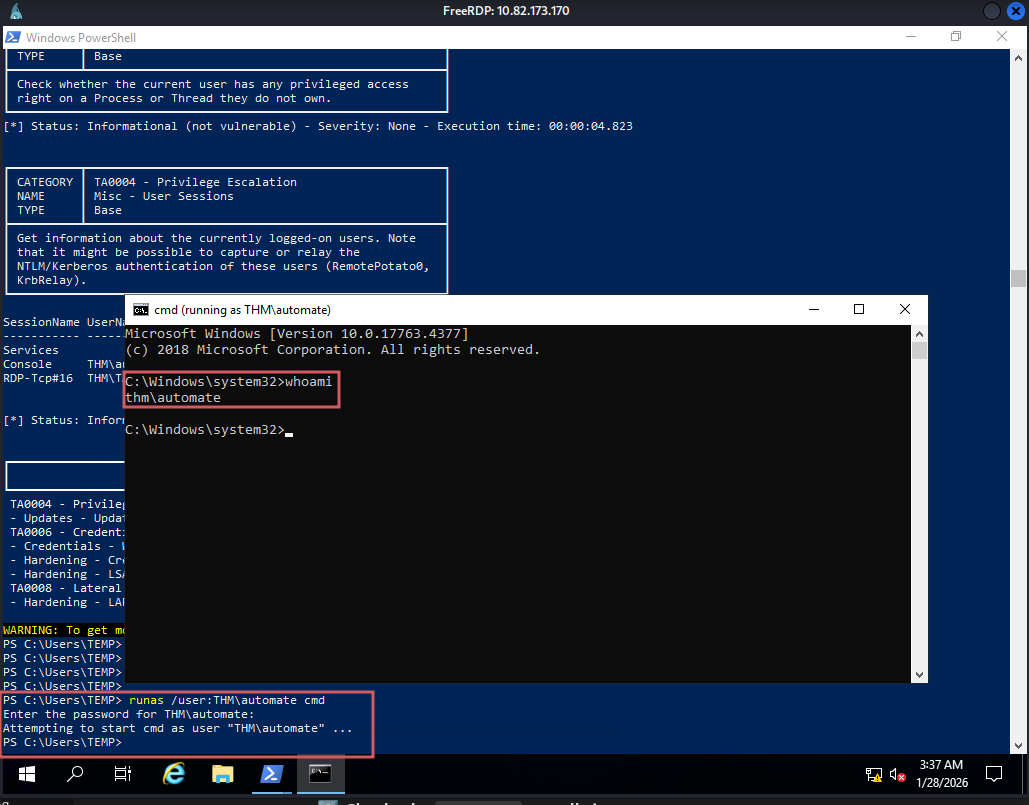Viewport: 1029px width, 805px height.
Task: Open the PowerShell title bar icon menu
Action: 13,37
